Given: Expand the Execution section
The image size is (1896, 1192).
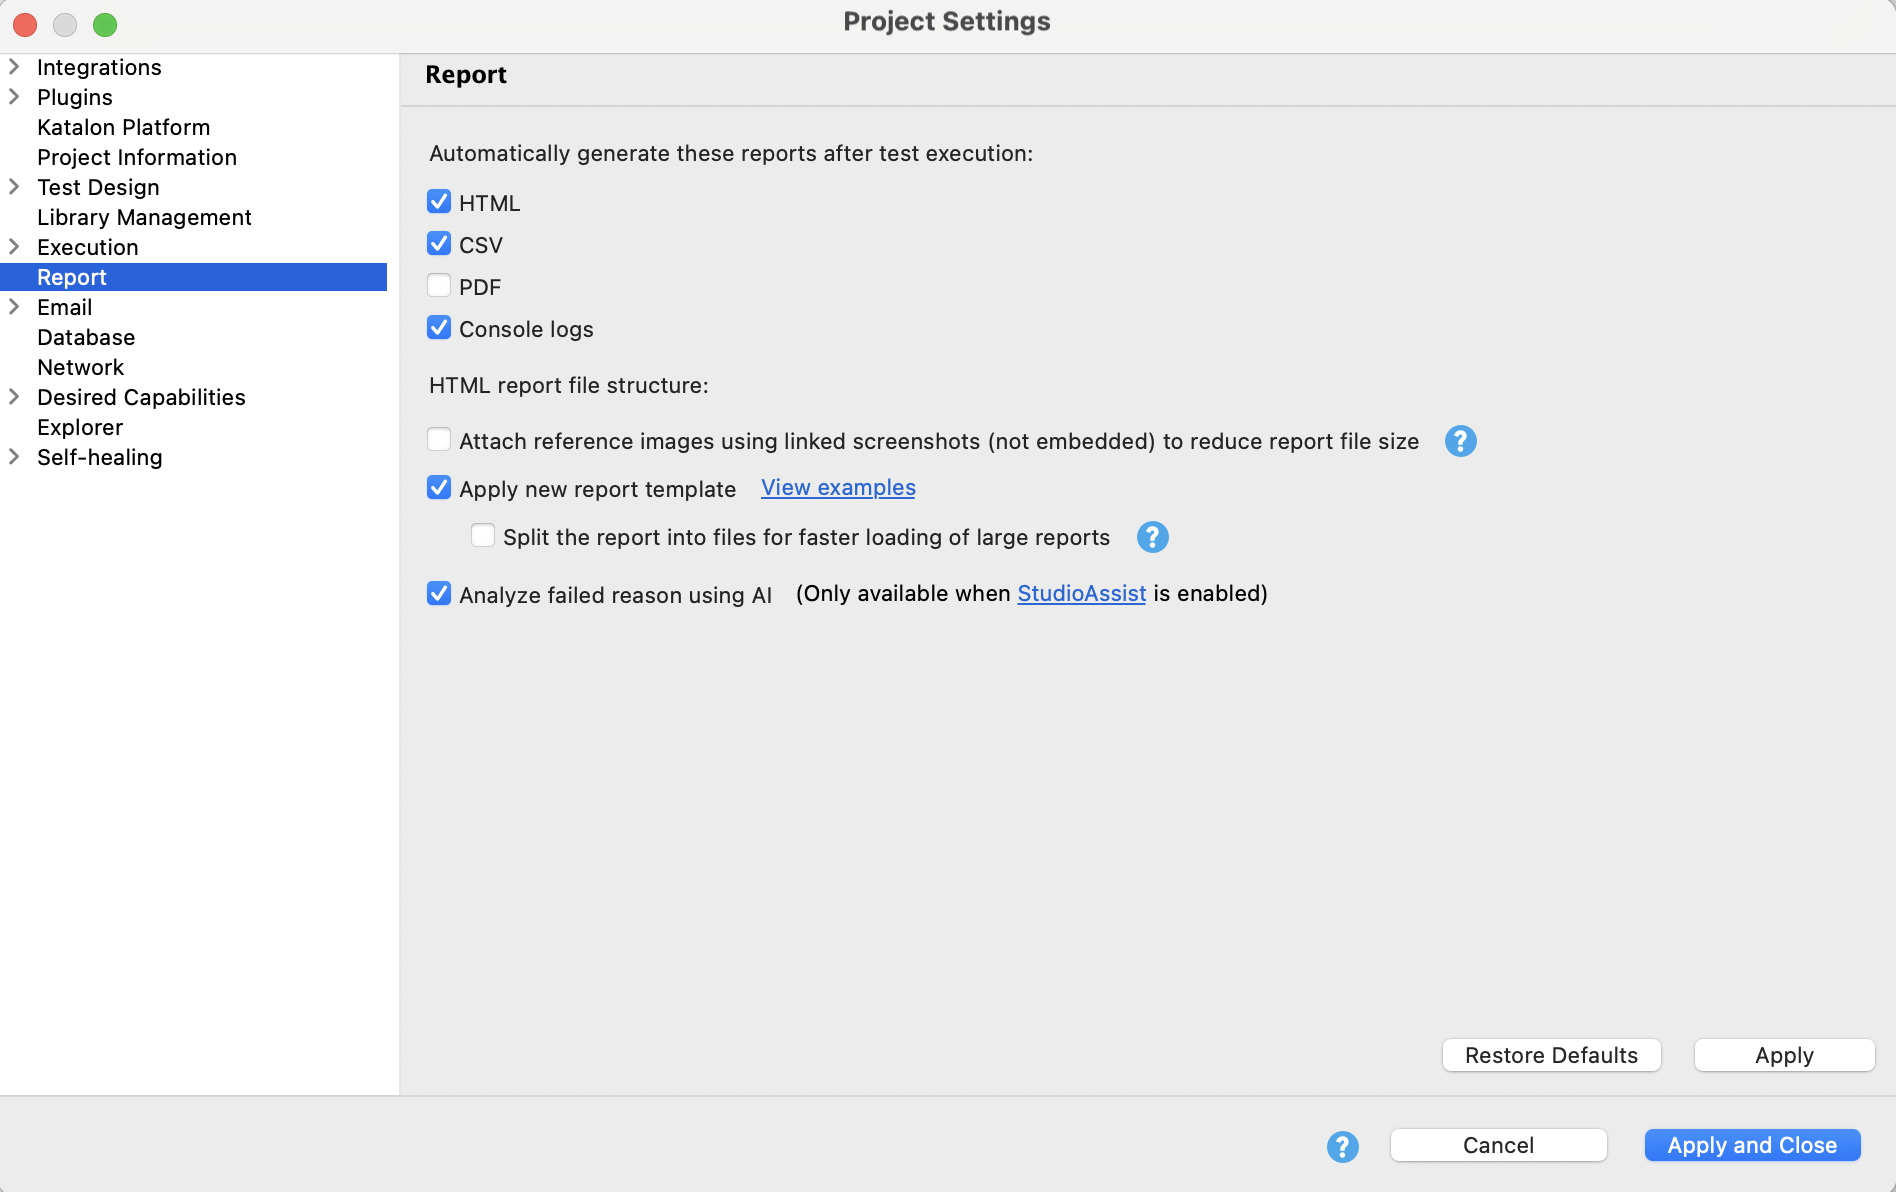Looking at the screenshot, I should click(14, 246).
